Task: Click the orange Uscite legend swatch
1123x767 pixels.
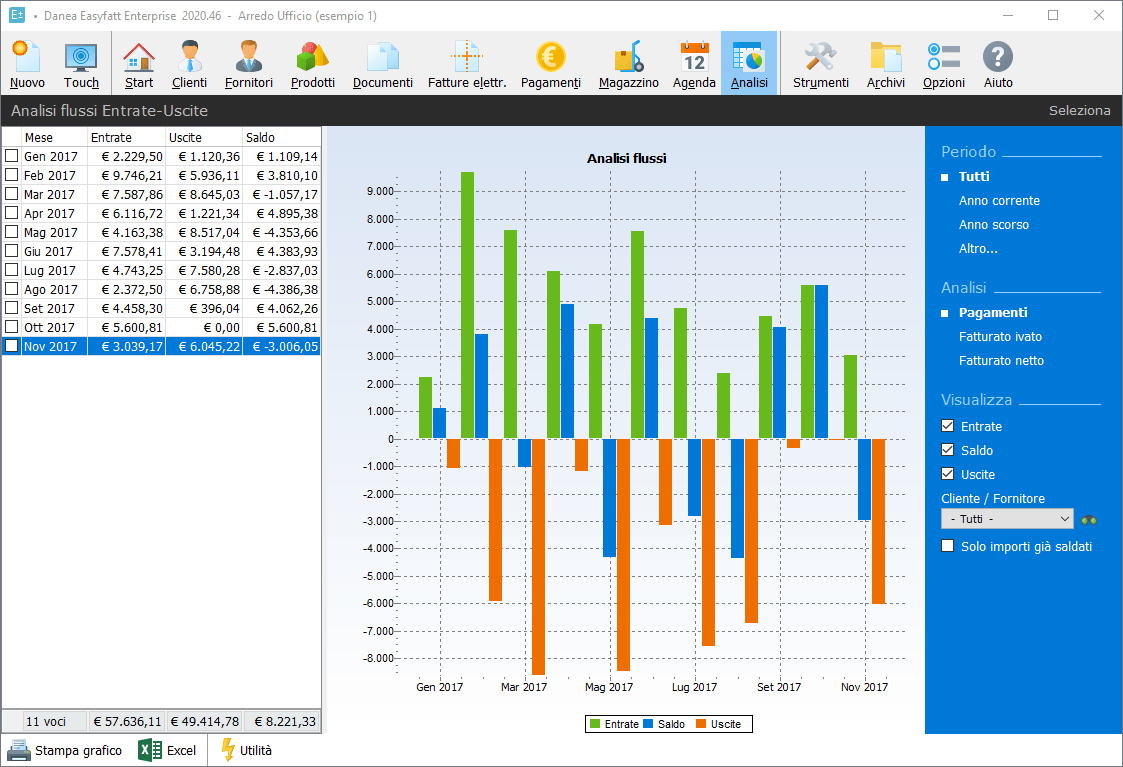Action: point(700,724)
